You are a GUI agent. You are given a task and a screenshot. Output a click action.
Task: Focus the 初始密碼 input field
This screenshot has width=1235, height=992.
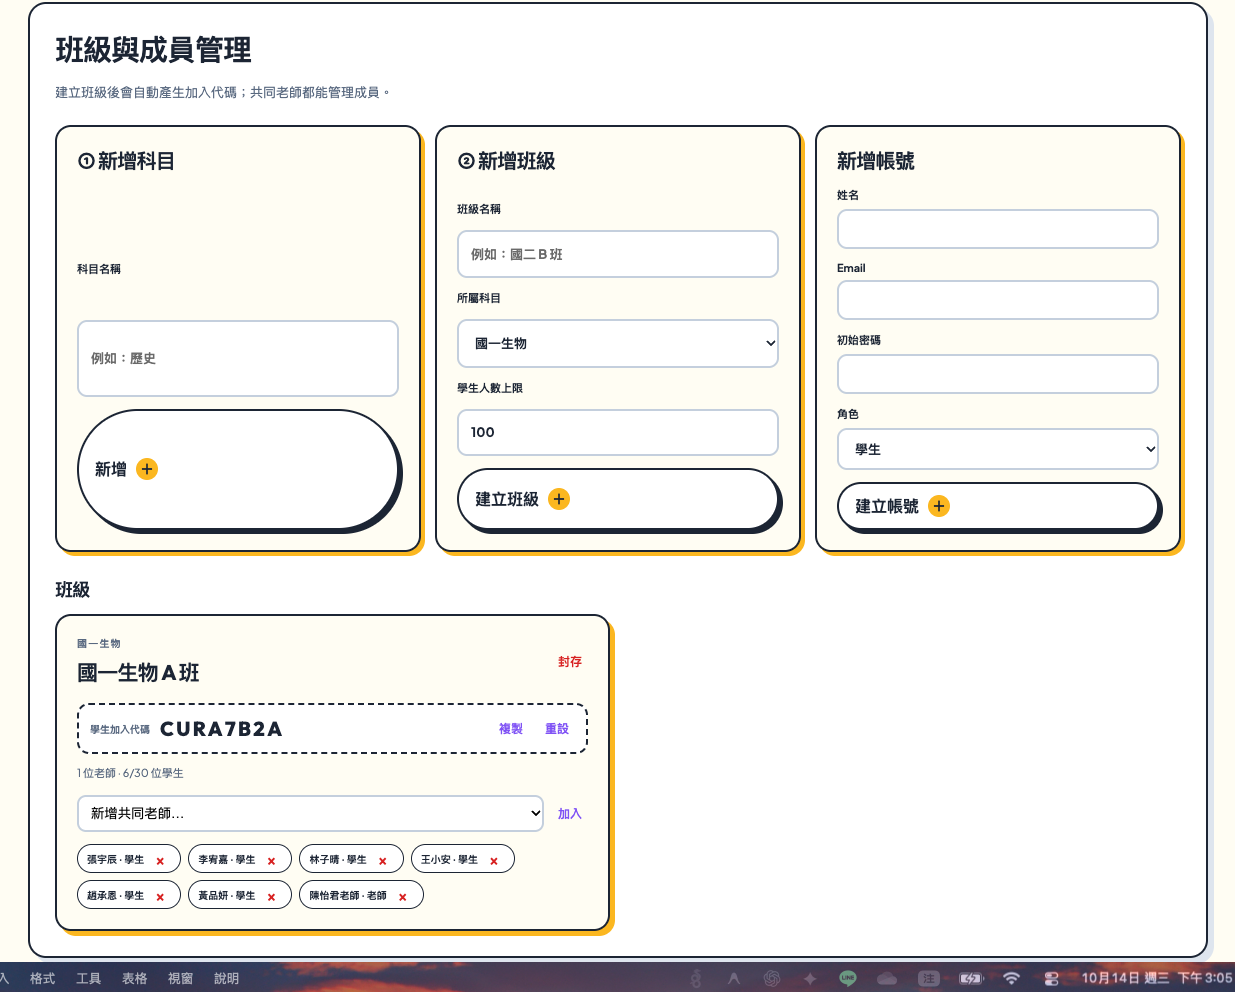pos(998,374)
